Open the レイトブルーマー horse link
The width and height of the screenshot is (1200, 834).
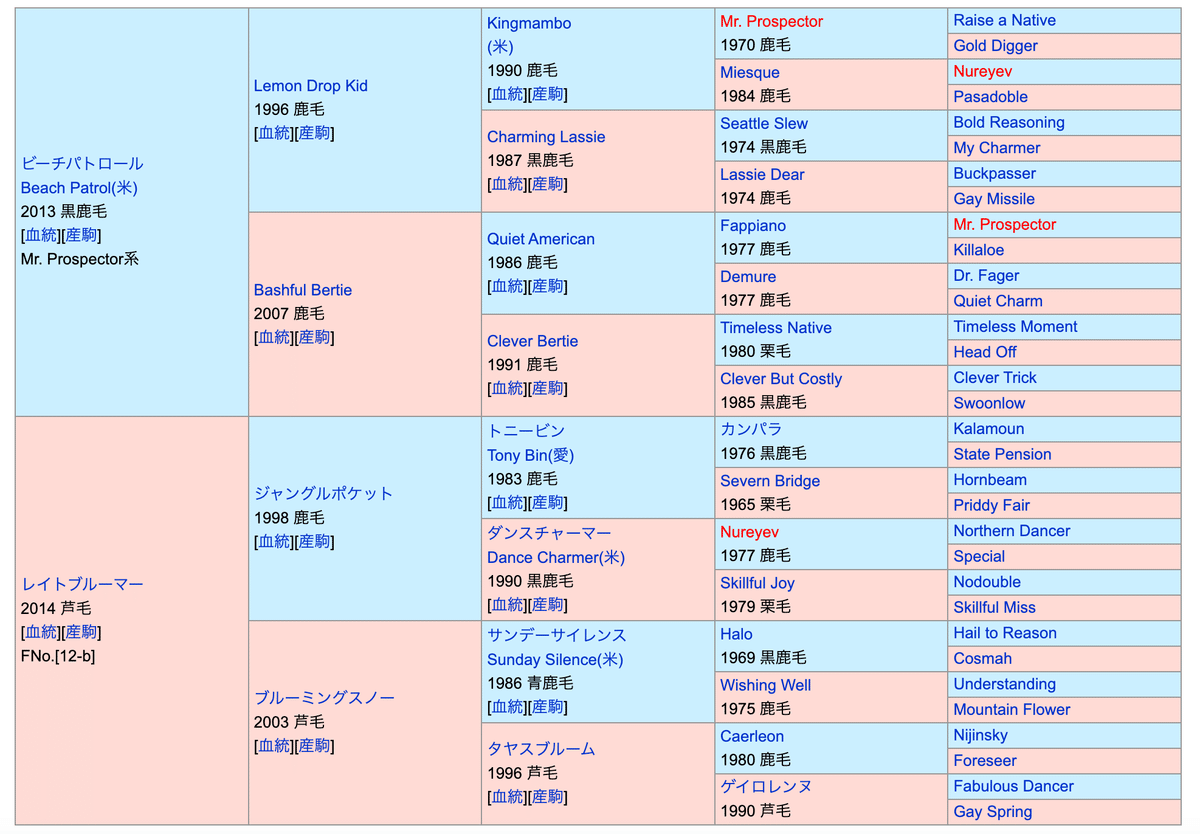(x=82, y=584)
